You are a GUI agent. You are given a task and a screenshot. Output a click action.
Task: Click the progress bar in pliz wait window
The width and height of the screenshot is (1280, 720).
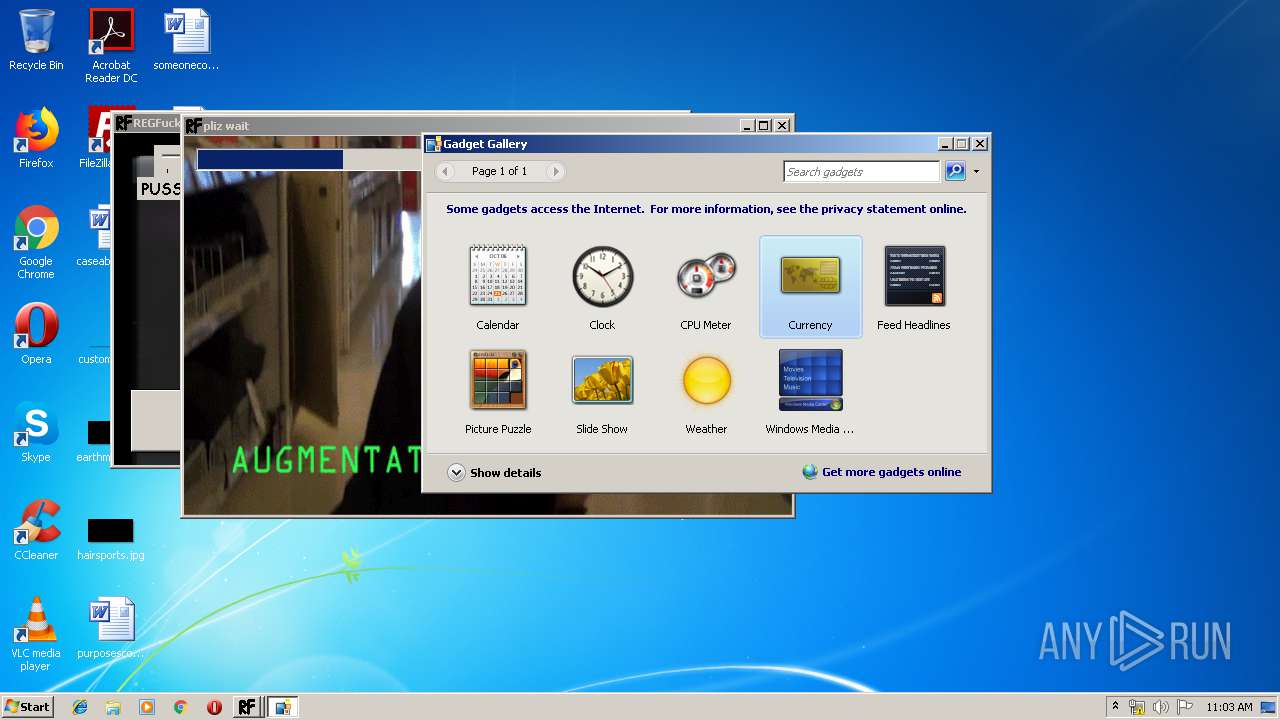coord(310,160)
